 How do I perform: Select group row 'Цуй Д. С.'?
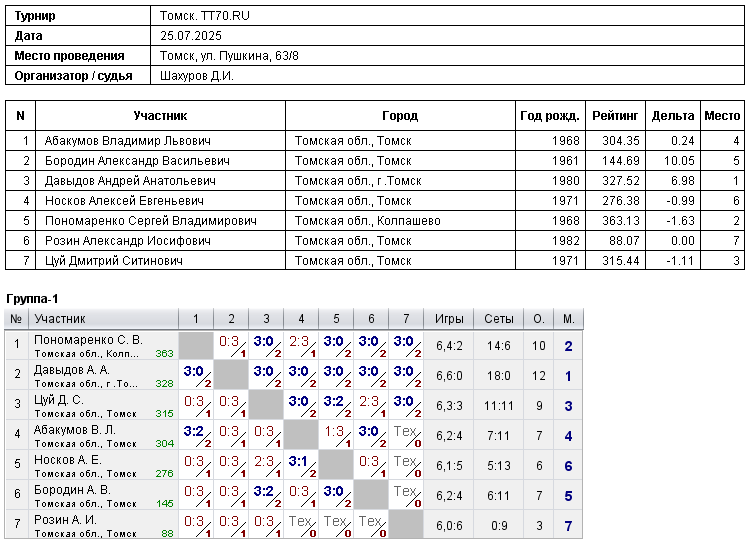(294, 406)
